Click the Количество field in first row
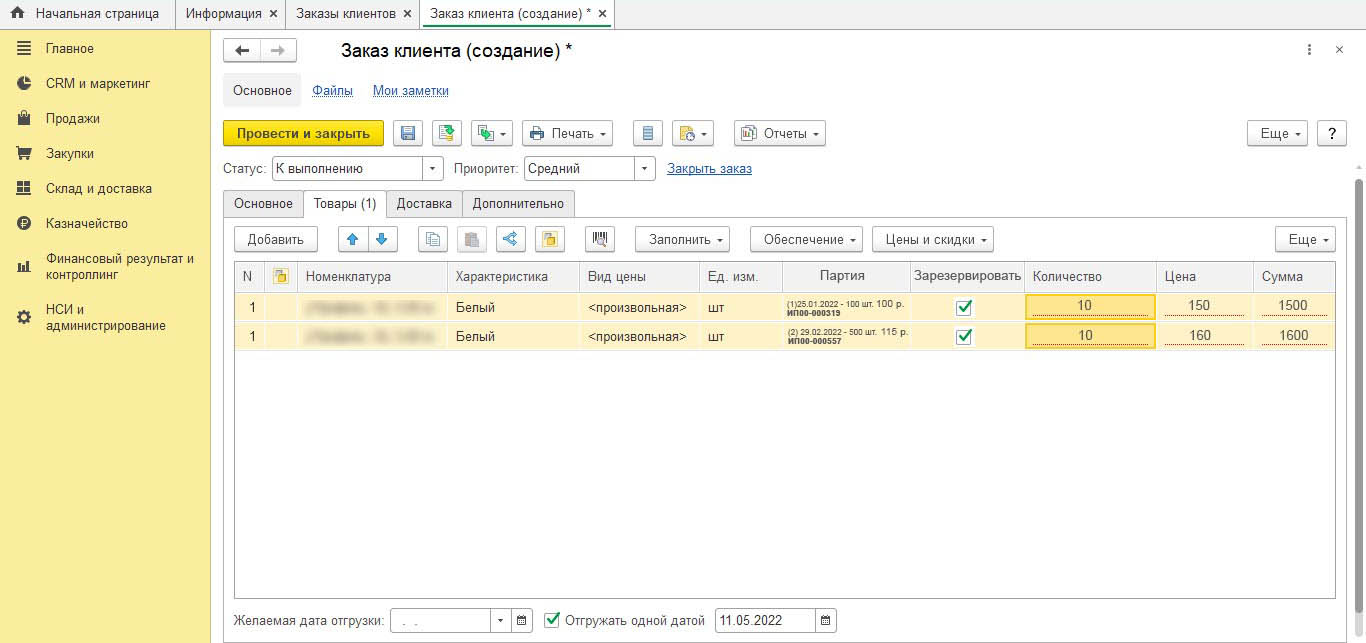Image resolution: width=1366 pixels, height=643 pixels. [1089, 307]
